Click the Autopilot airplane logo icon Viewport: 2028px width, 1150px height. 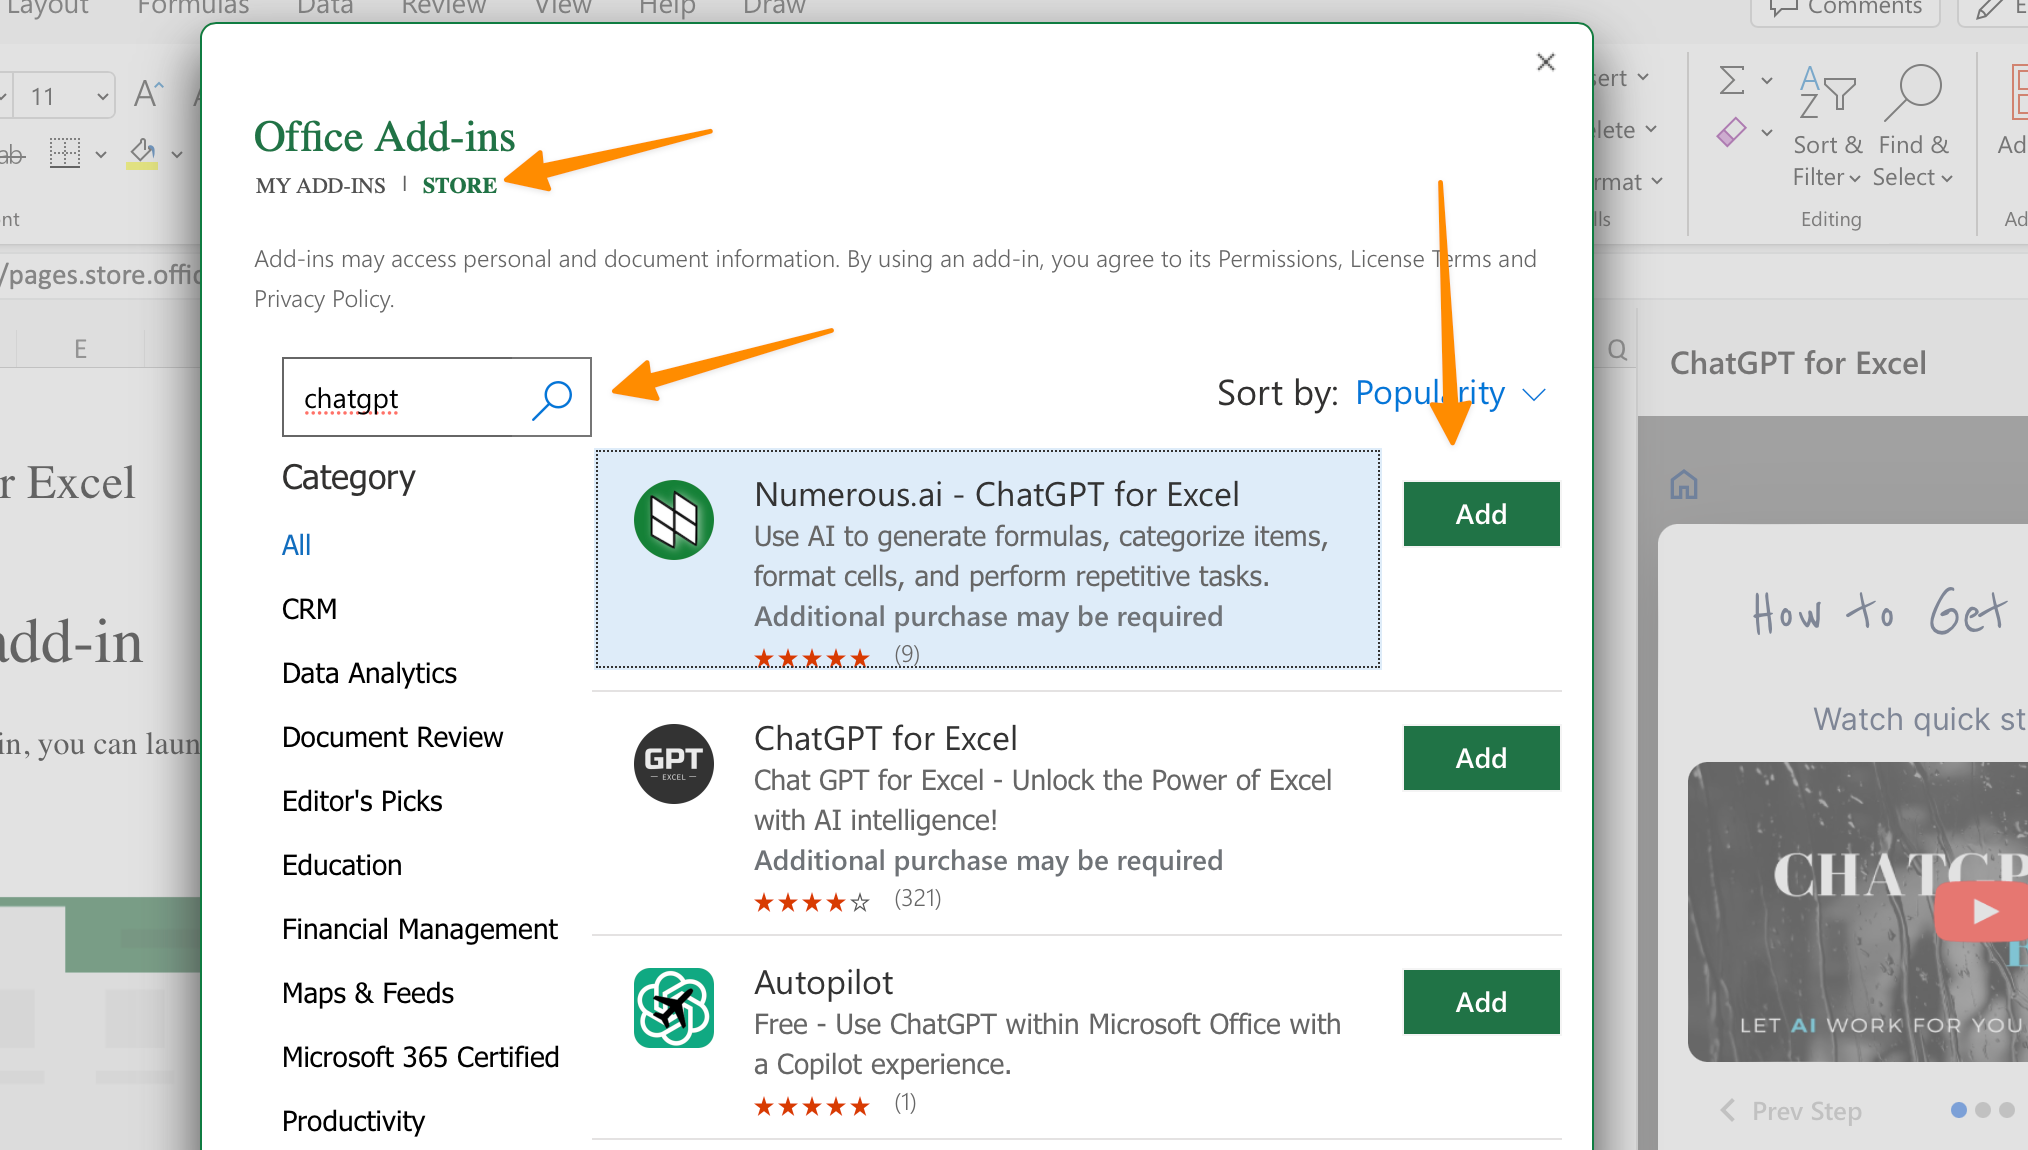(673, 1007)
